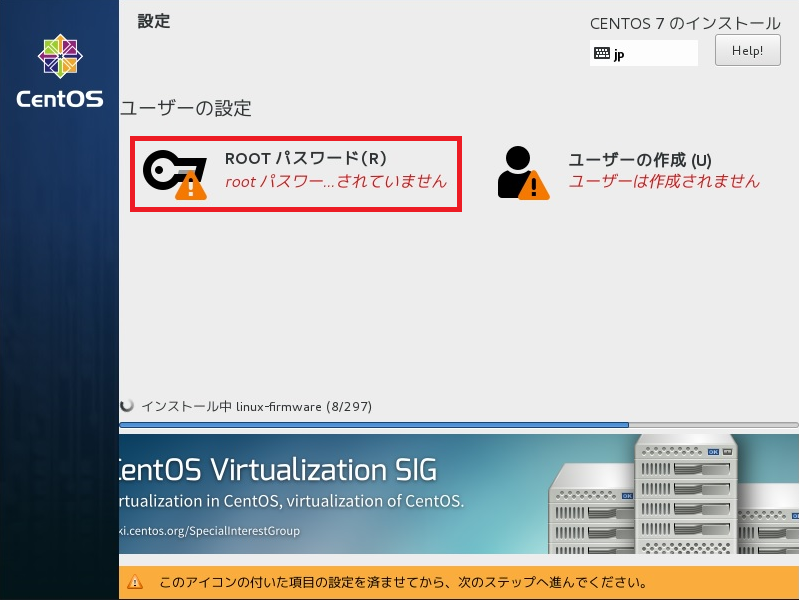Click the ROOT password key icon
Image resolution: width=799 pixels, height=600 pixels.
pyautogui.click(x=175, y=174)
